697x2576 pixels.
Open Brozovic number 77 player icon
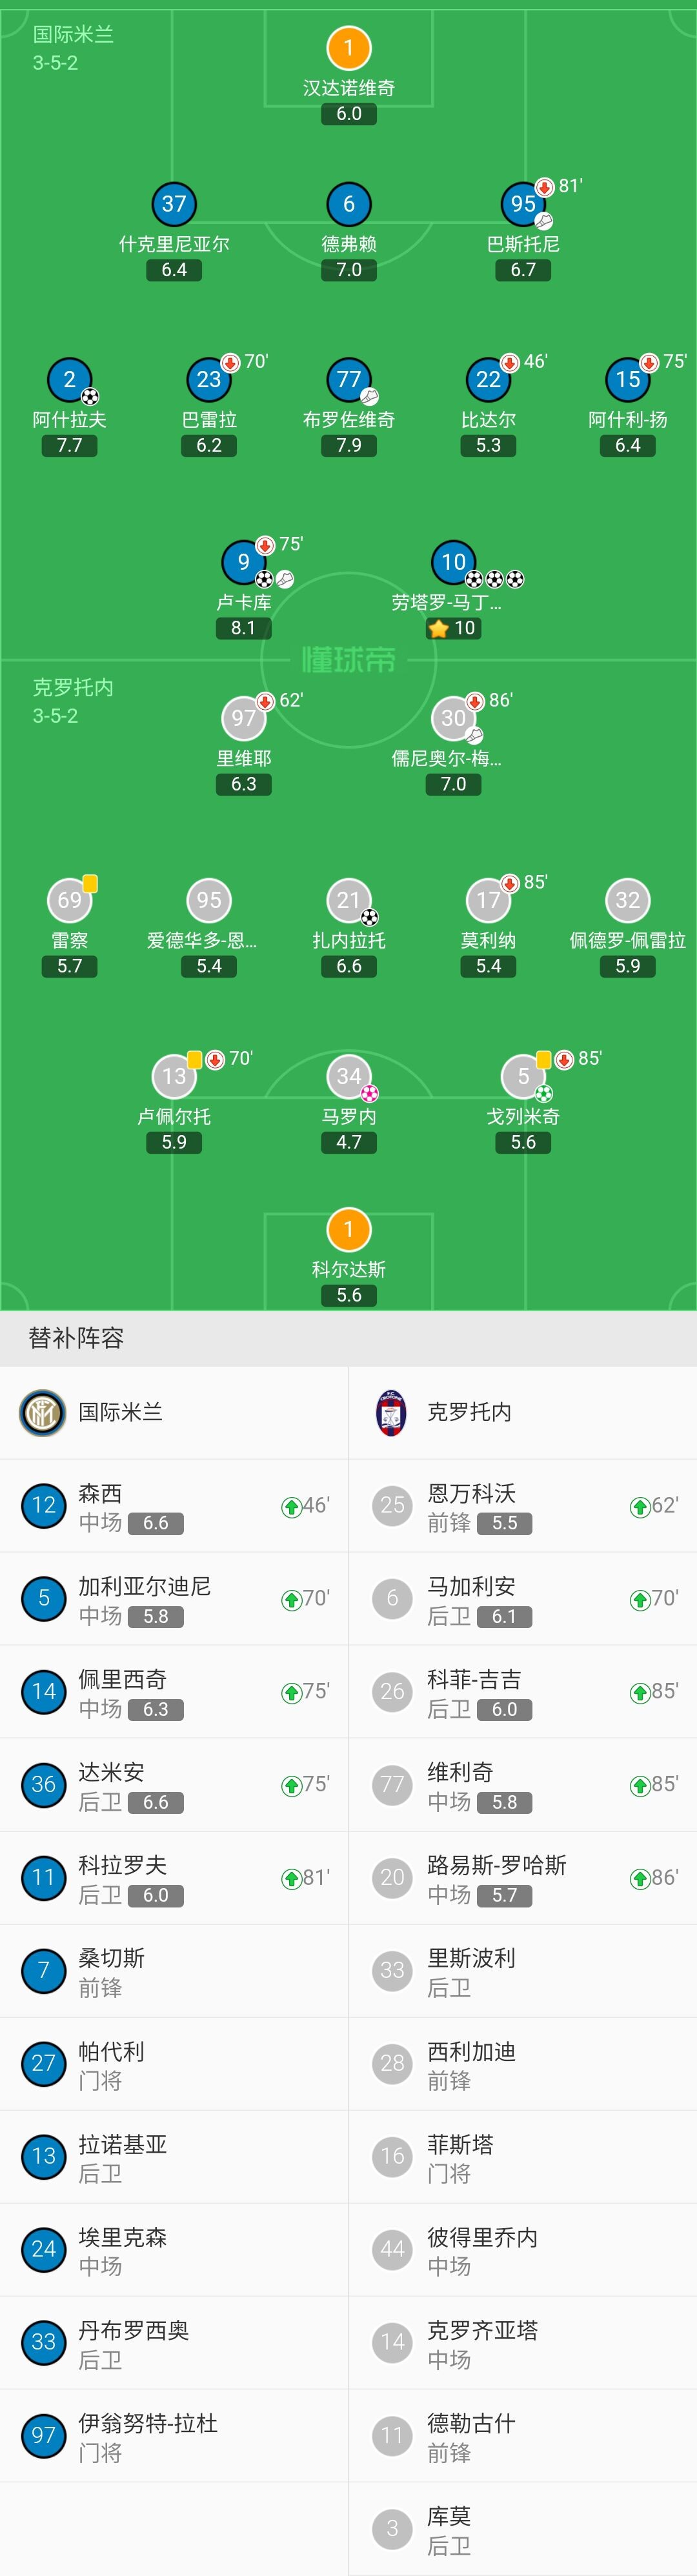(x=349, y=380)
